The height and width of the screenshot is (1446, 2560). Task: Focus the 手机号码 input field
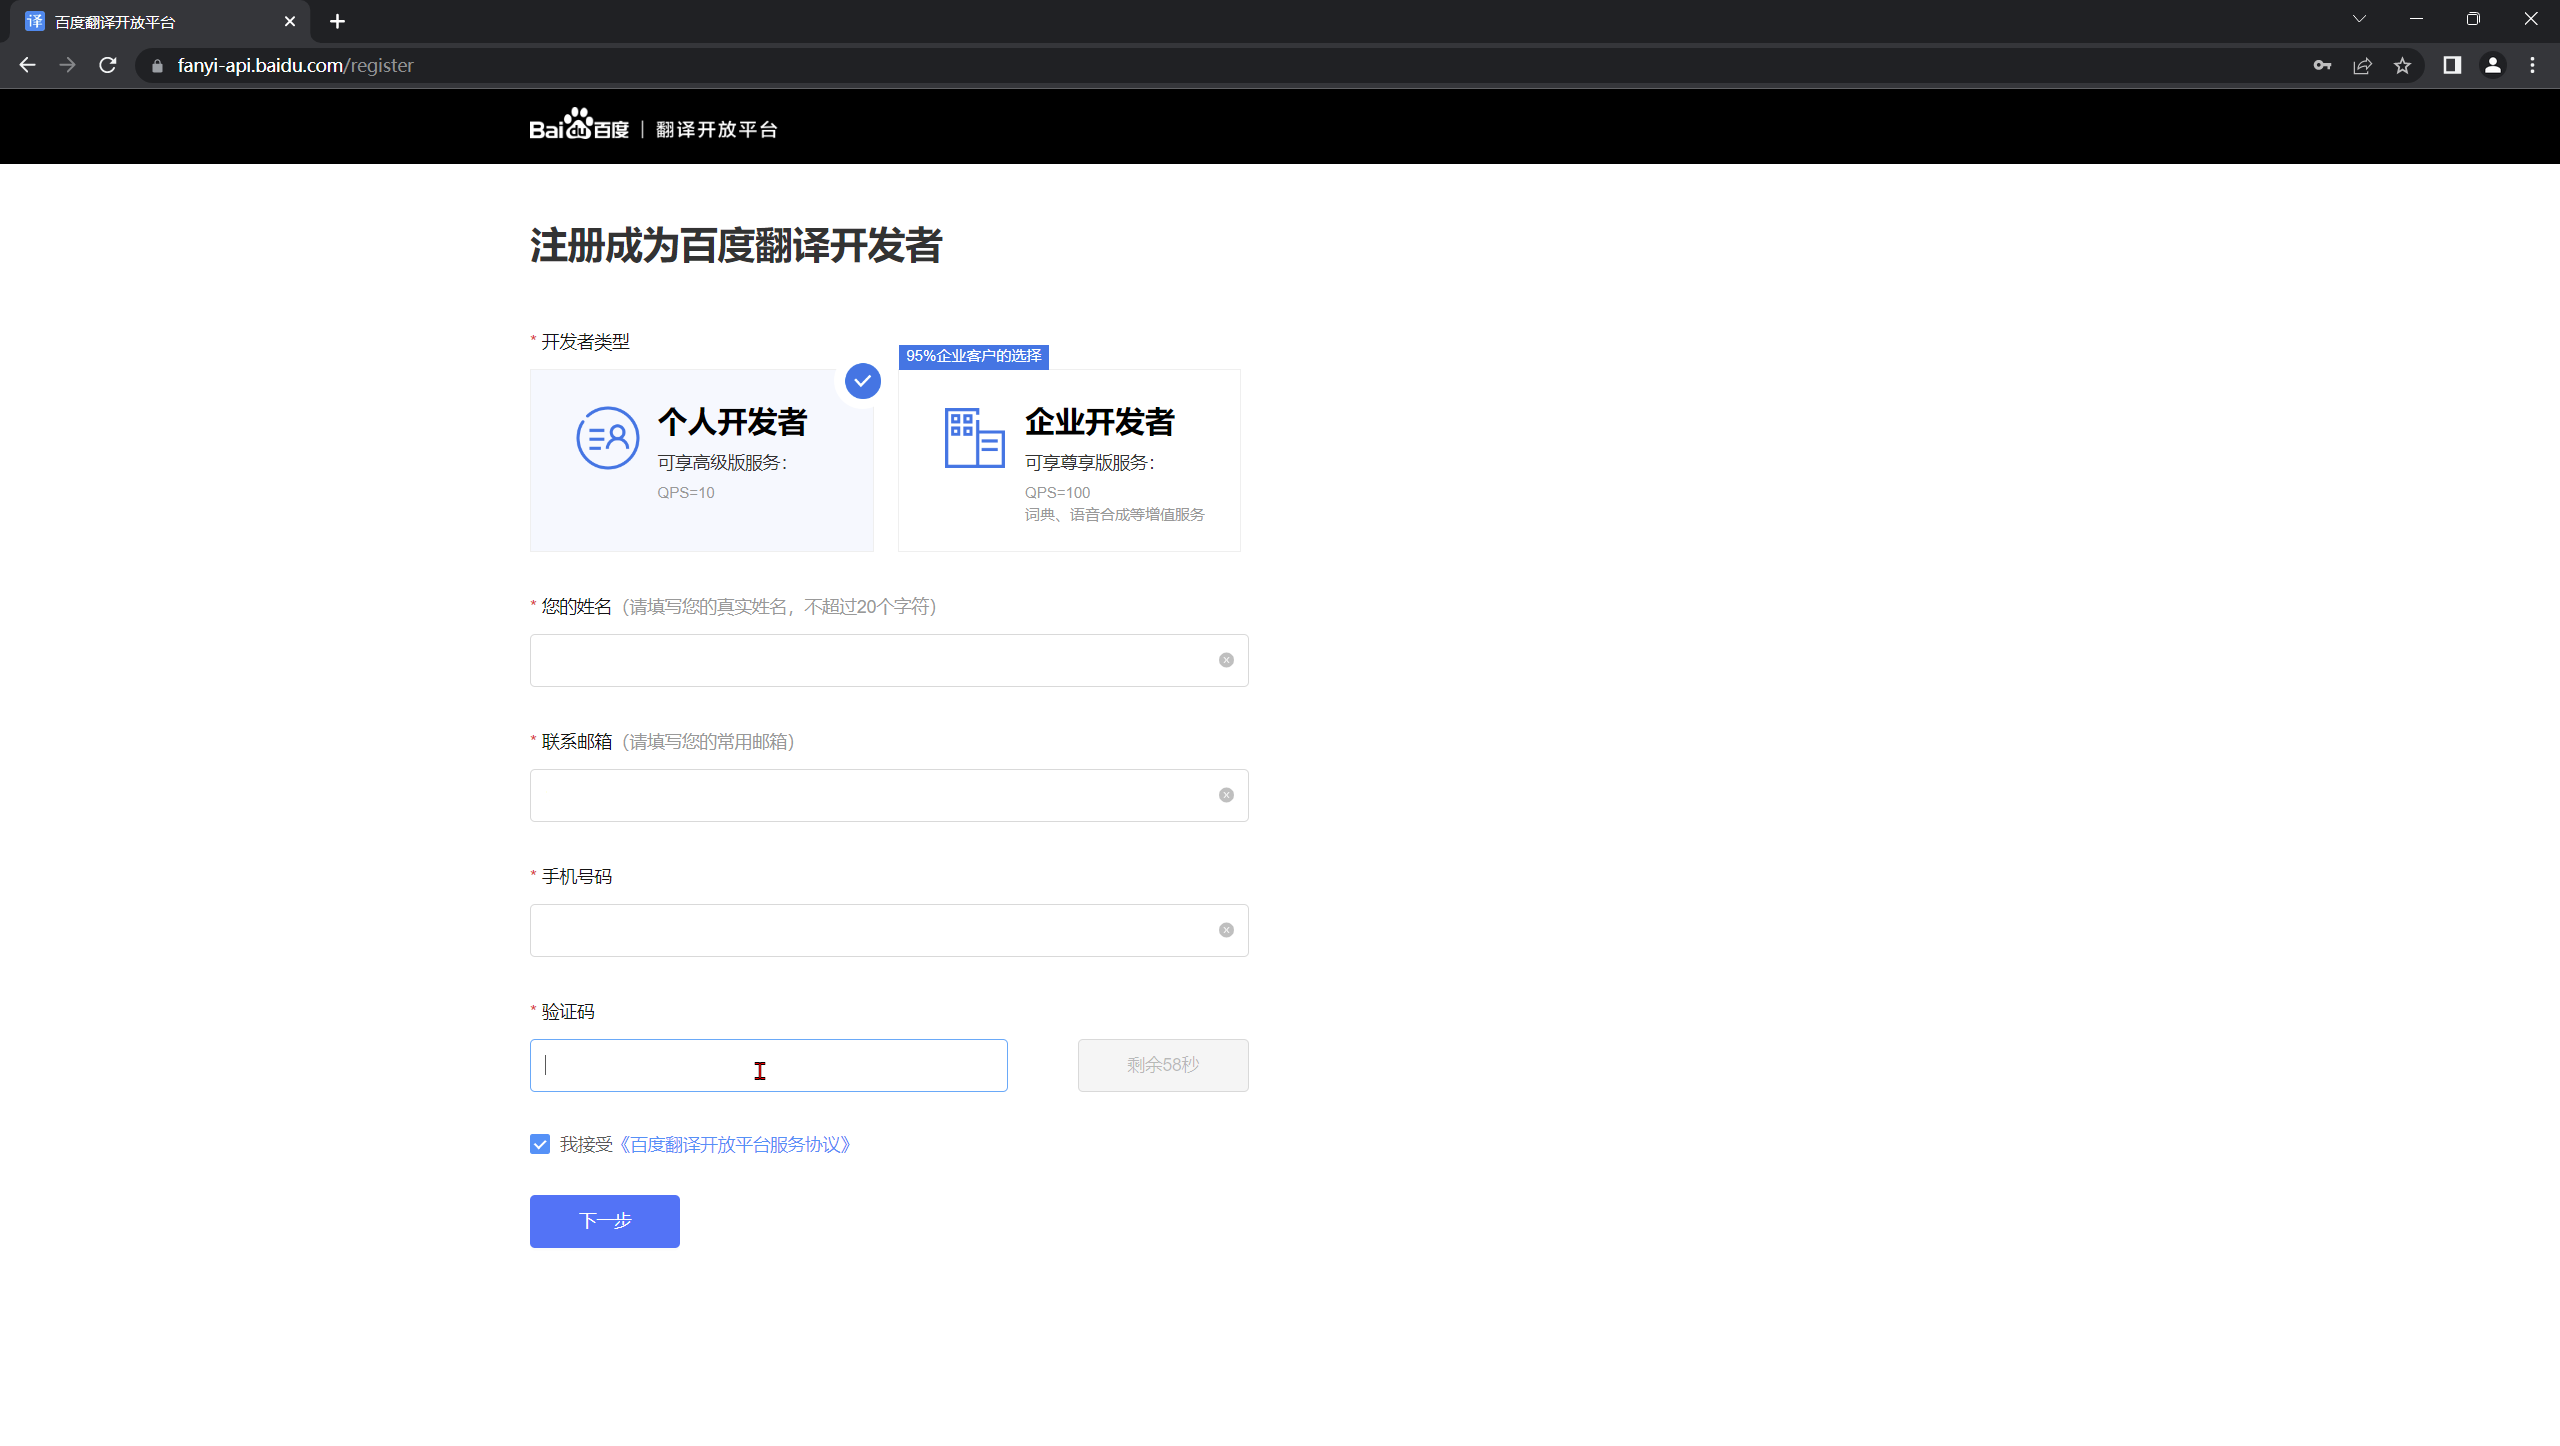tap(889, 930)
